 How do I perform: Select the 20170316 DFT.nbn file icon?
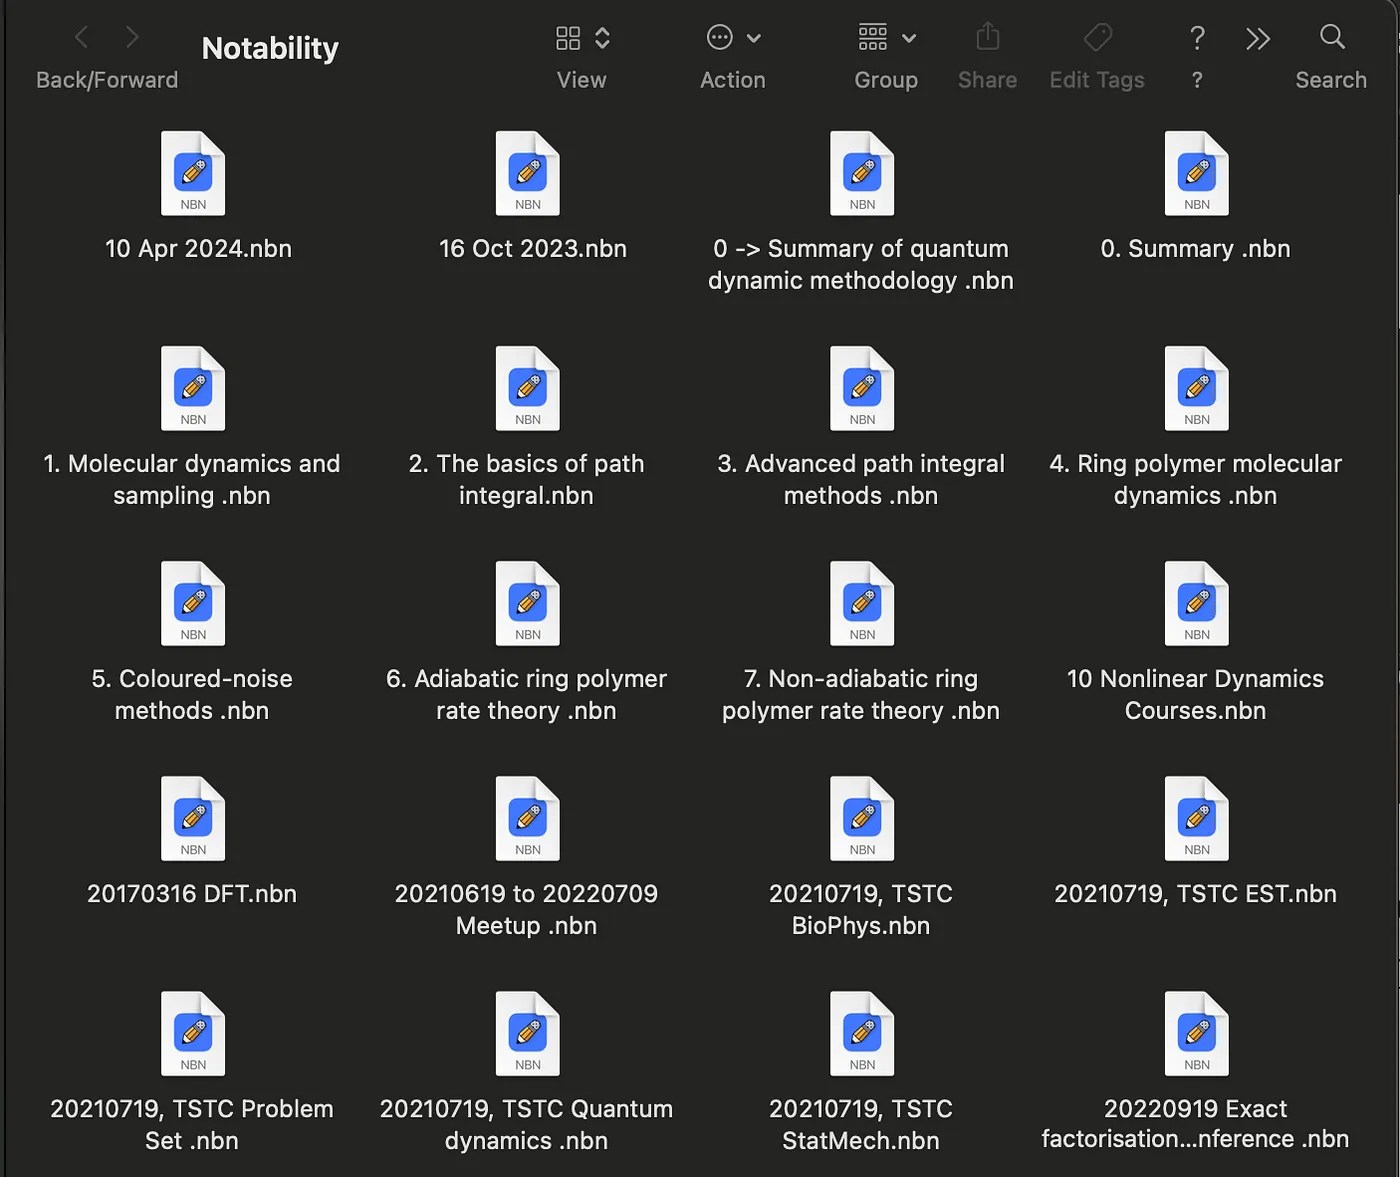(193, 819)
